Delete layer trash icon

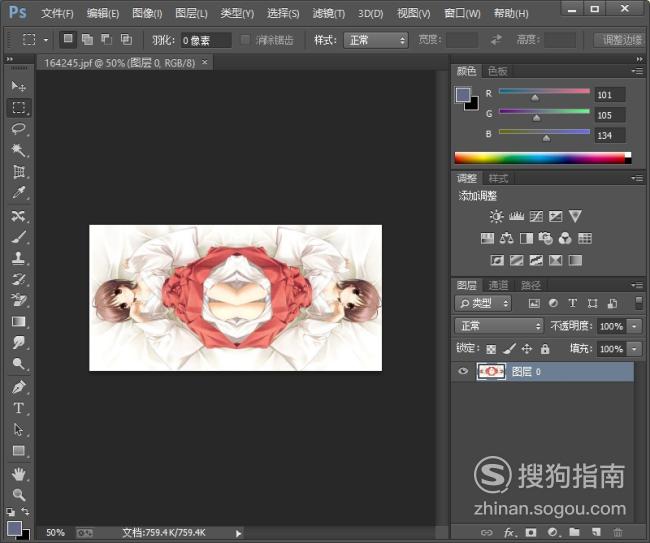coord(618,532)
